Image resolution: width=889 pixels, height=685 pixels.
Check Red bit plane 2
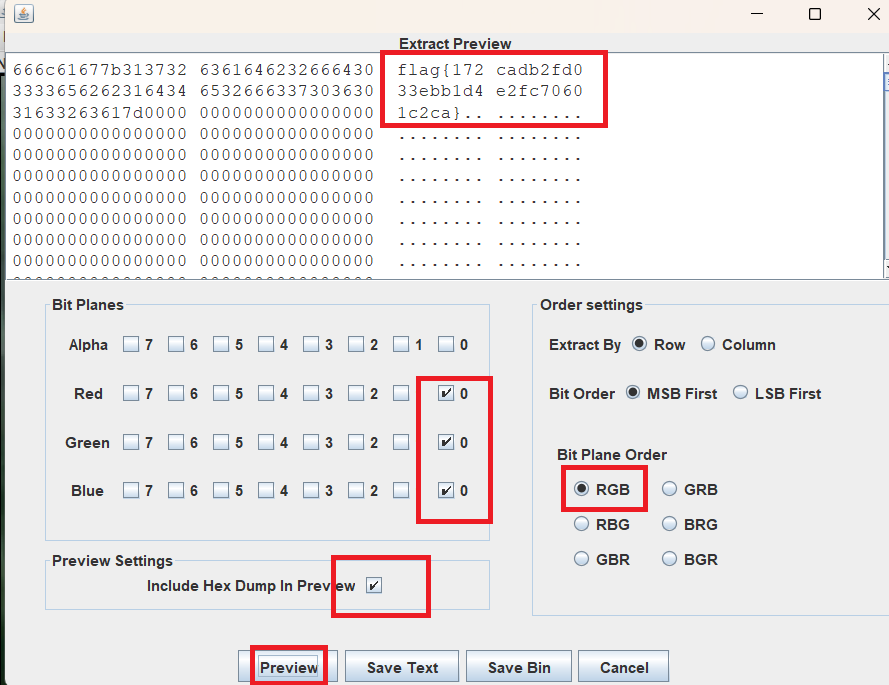pos(356,393)
